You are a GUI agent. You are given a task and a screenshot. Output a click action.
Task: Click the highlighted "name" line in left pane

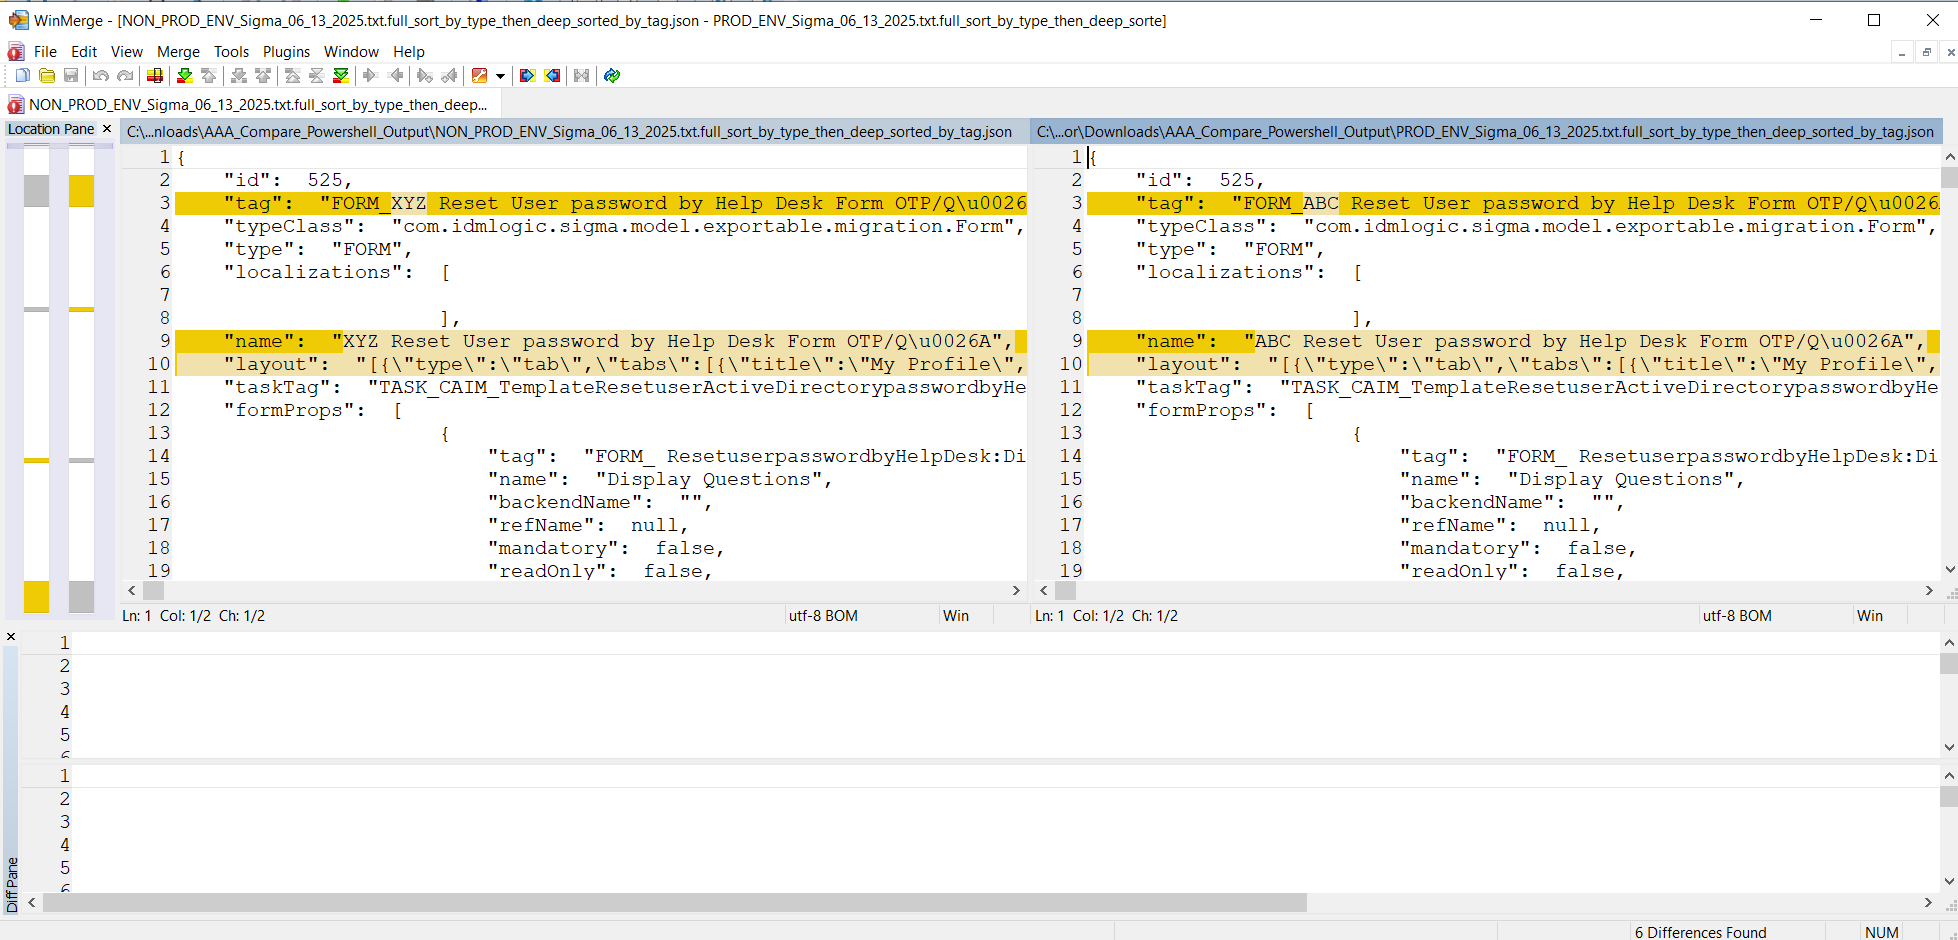click(x=600, y=342)
